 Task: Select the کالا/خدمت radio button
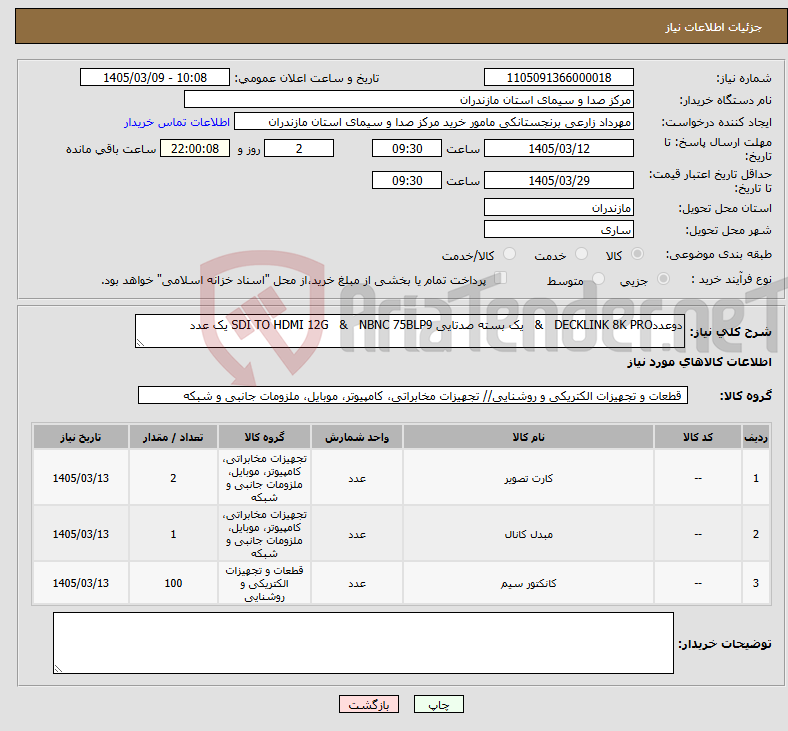pyautogui.click(x=510, y=254)
